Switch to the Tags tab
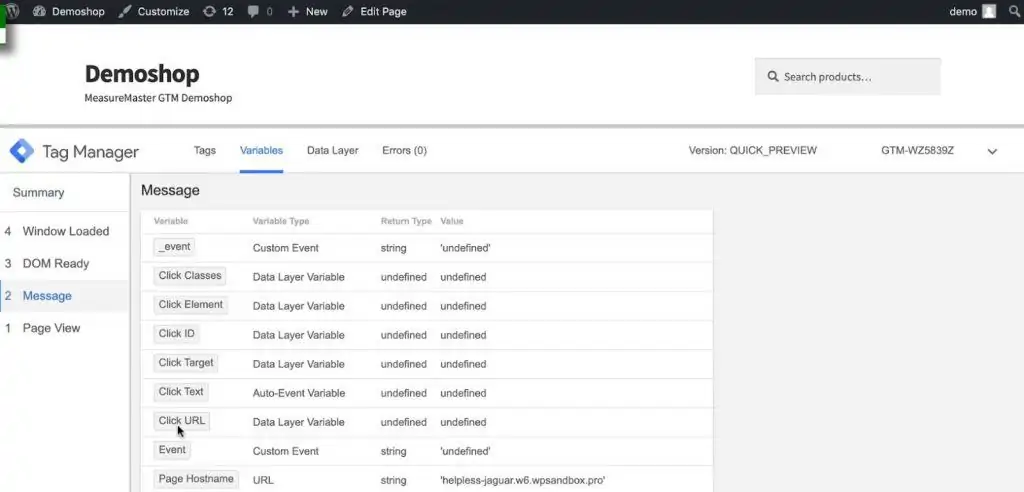The width and height of the screenshot is (1024, 492). coord(204,150)
